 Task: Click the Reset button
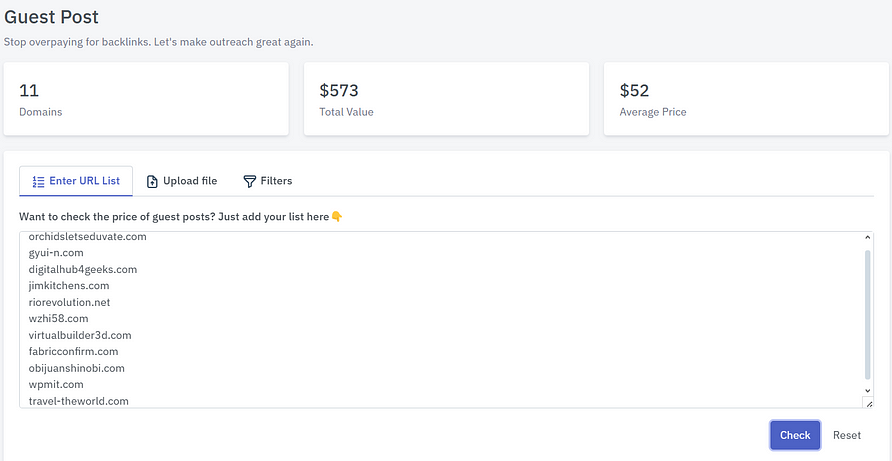[x=846, y=435]
